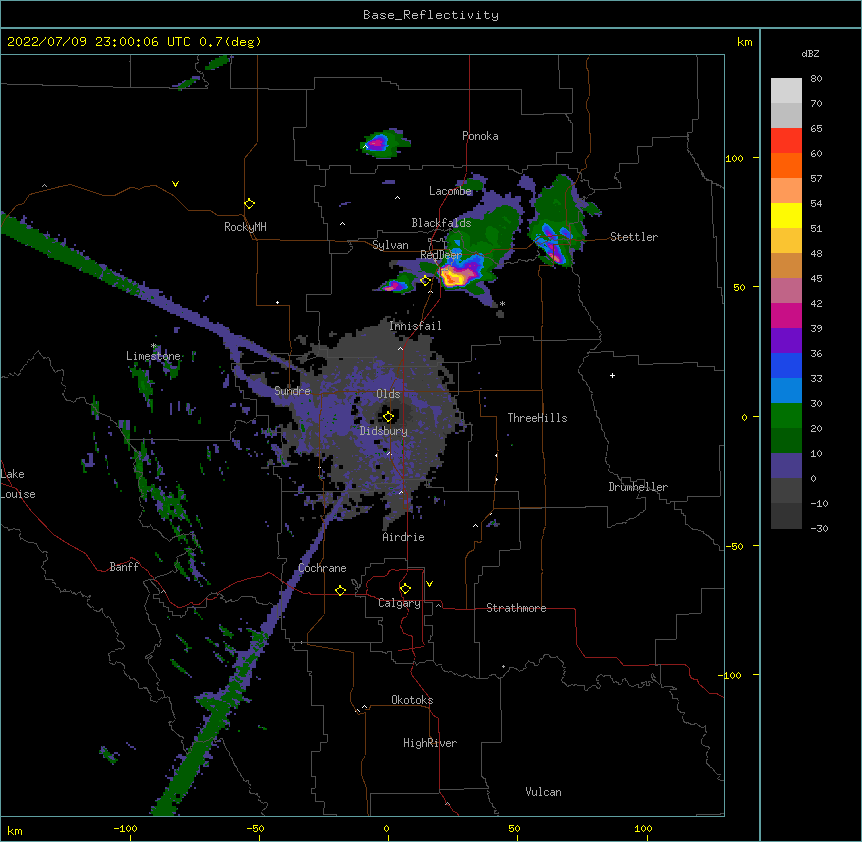Pick the slate purple 10-0 dBZ legend swatch
The image size is (862, 842).
coord(786,466)
